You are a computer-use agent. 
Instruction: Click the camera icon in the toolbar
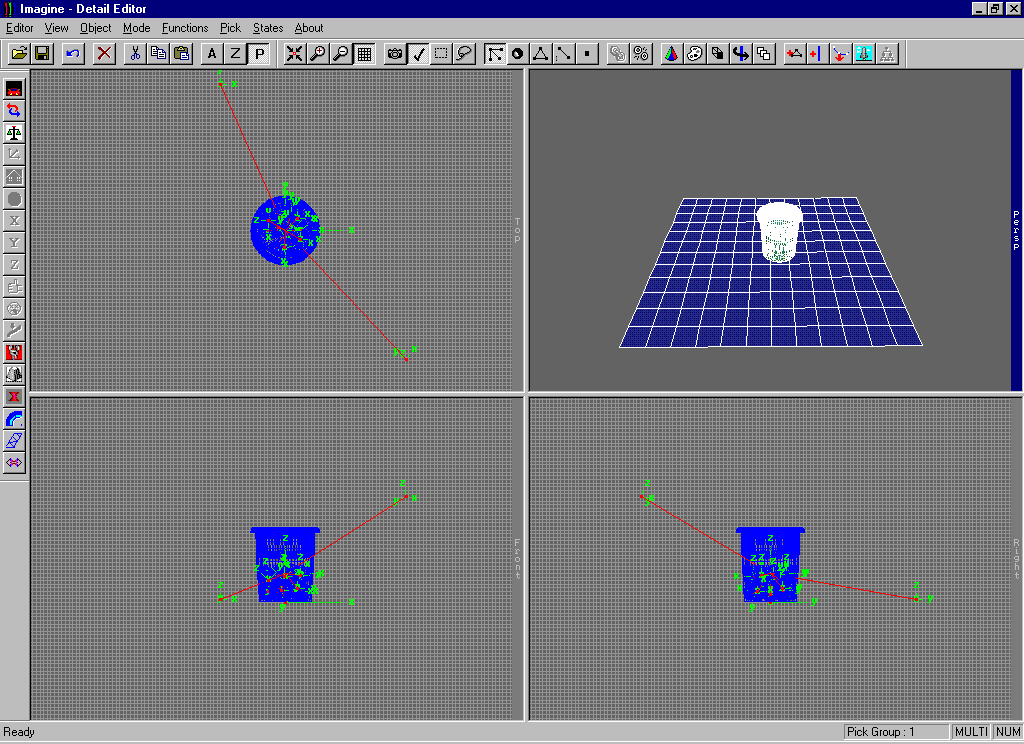pyautogui.click(x=395, y=54)
